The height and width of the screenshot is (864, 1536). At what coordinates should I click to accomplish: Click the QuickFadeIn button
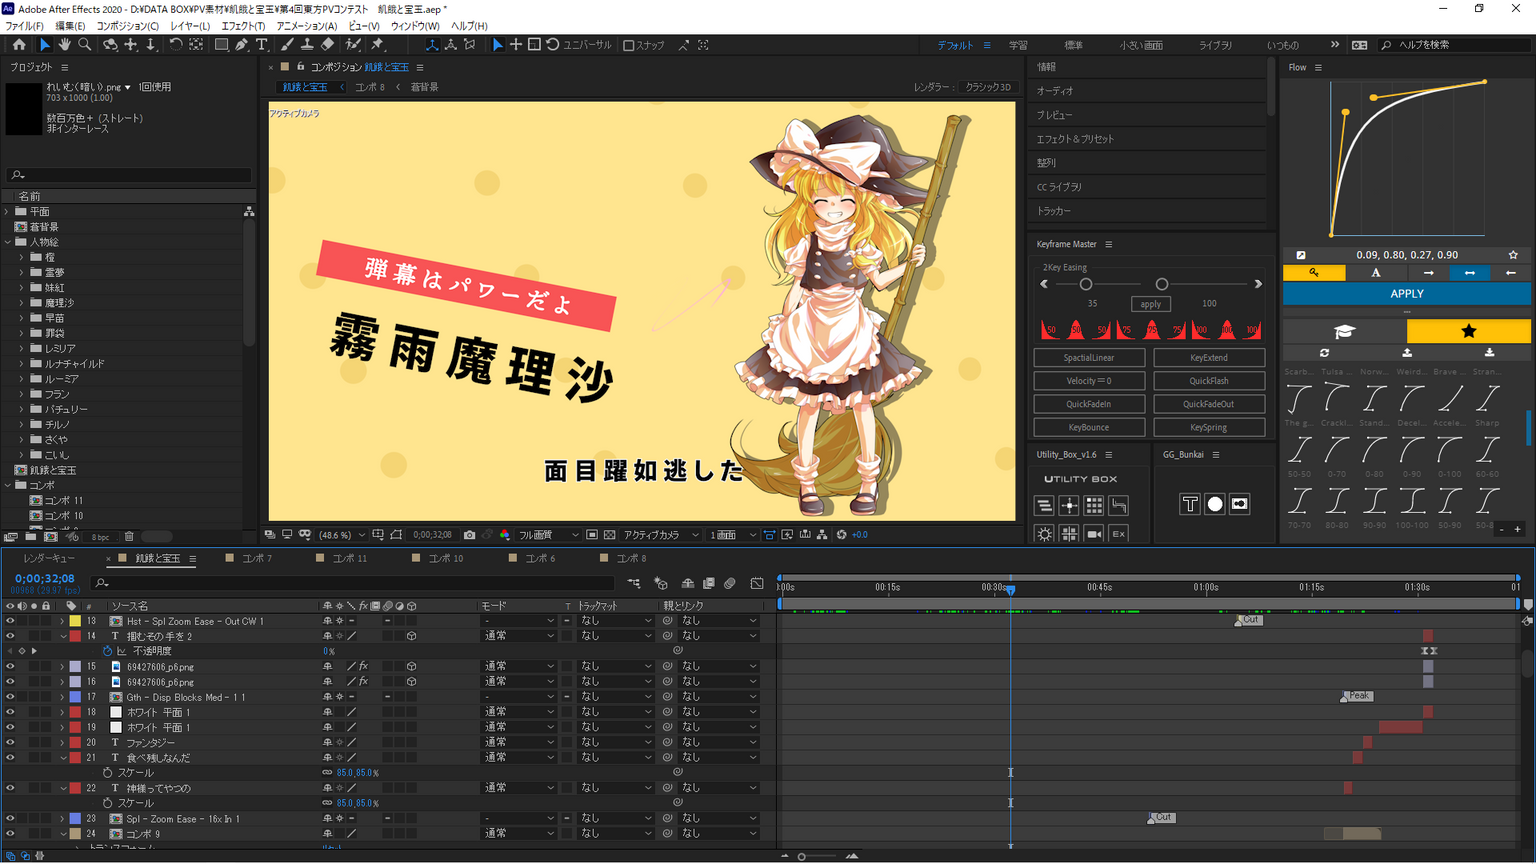tap(1089, 404)
